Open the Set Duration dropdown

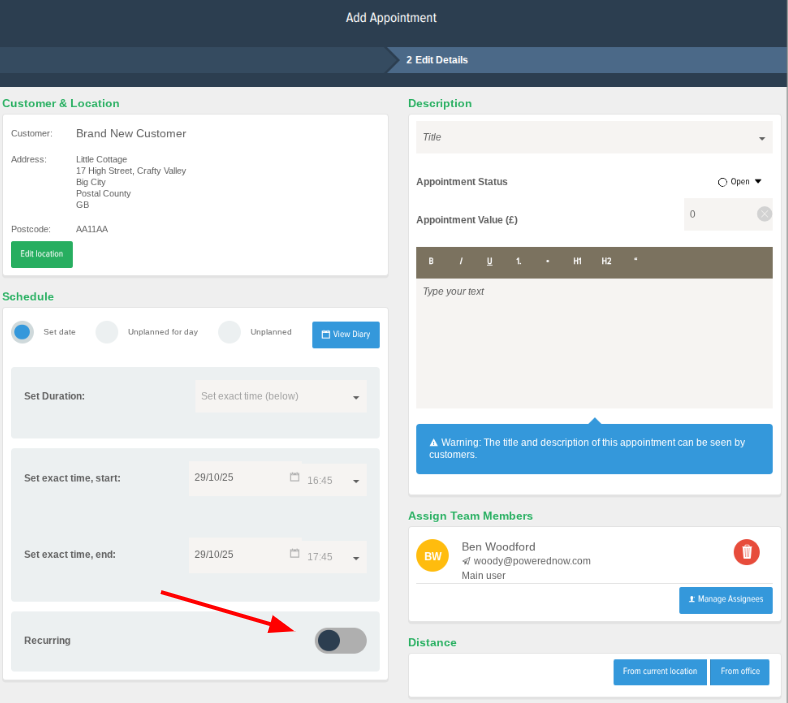(x=281, y=396)
